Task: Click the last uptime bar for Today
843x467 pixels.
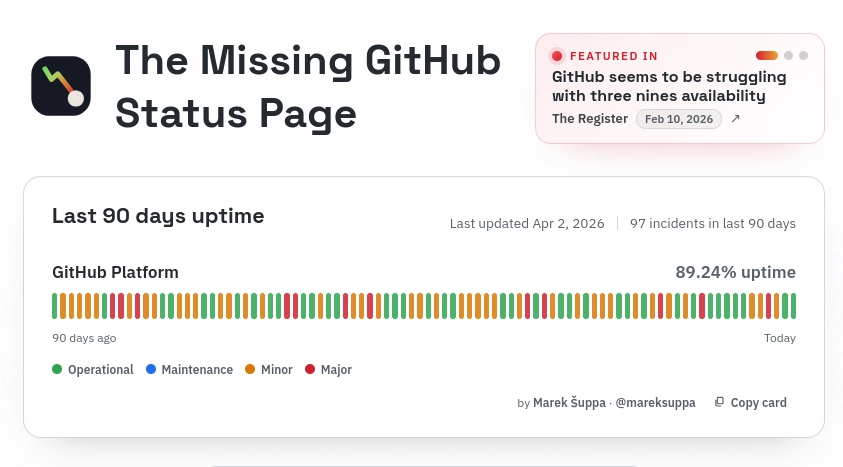Action: click(792, 306)
